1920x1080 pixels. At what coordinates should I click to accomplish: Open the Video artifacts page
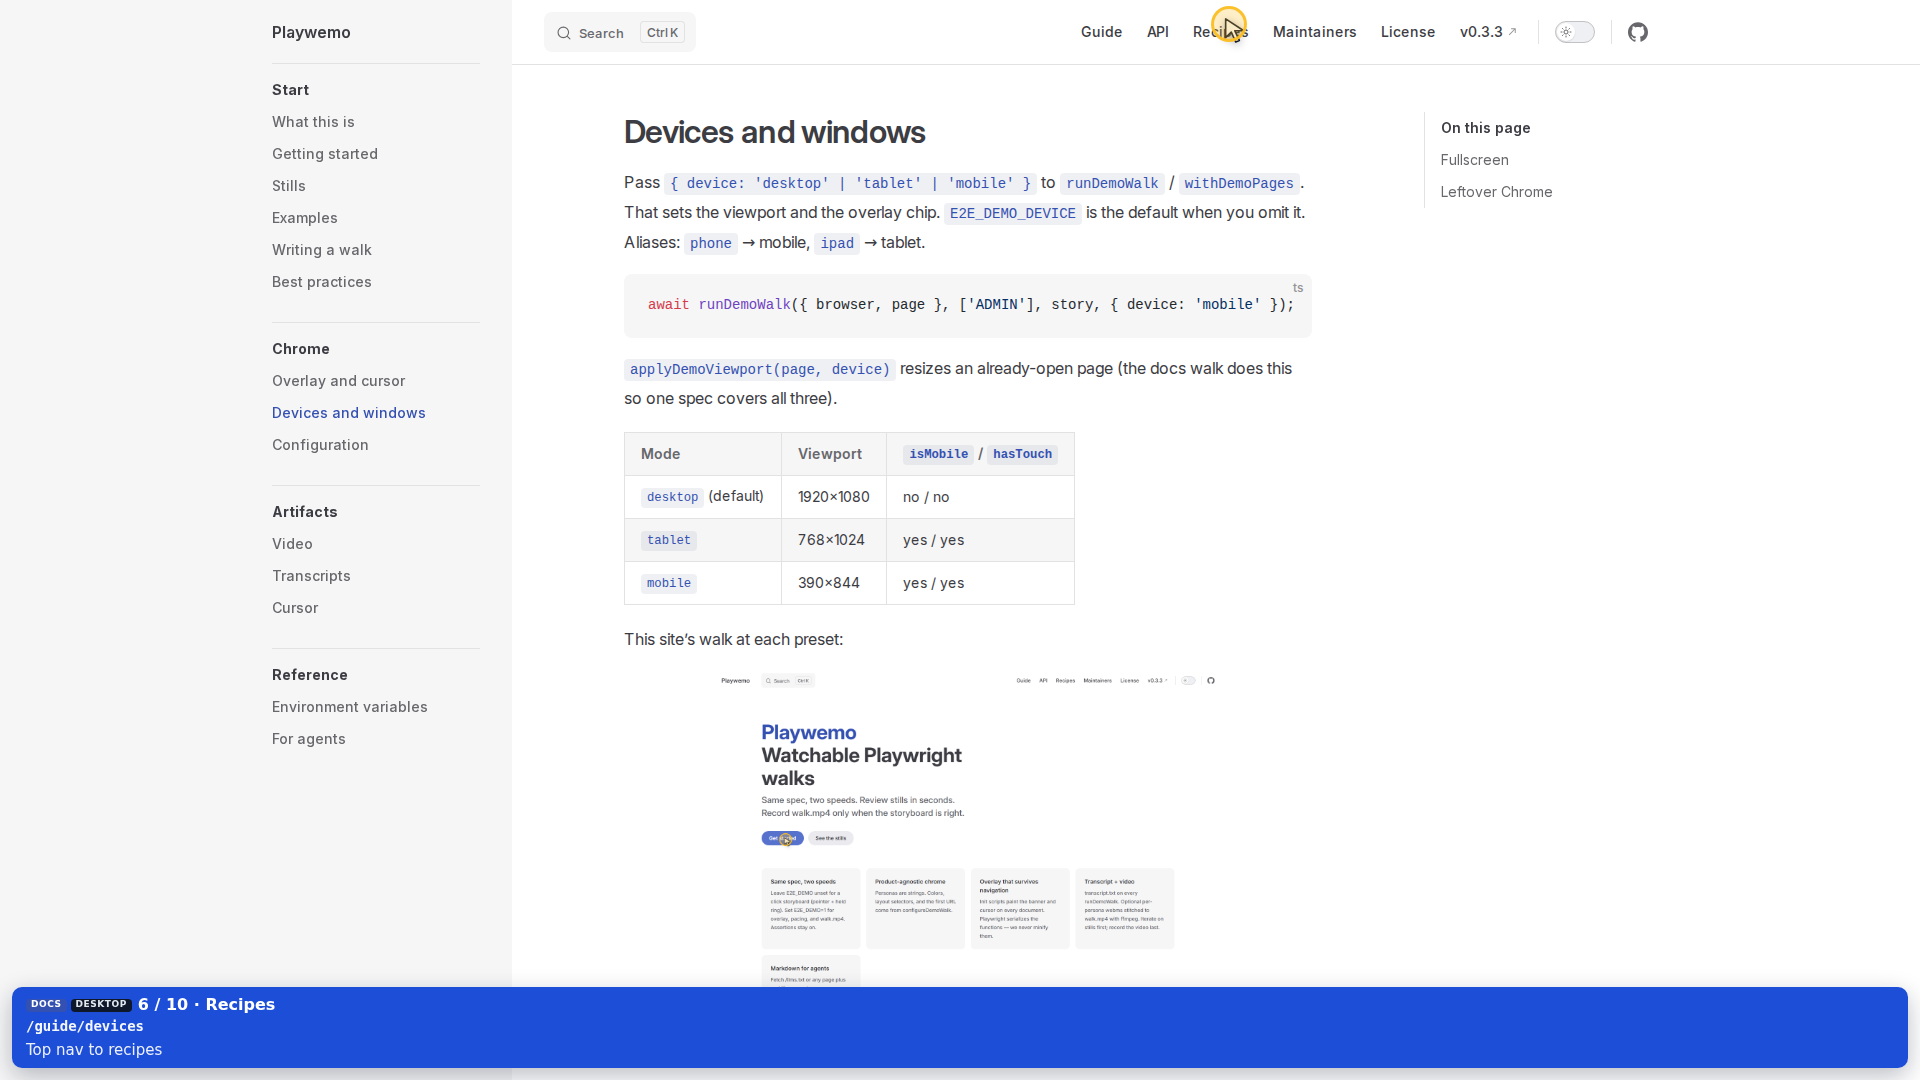coord(292,544)
